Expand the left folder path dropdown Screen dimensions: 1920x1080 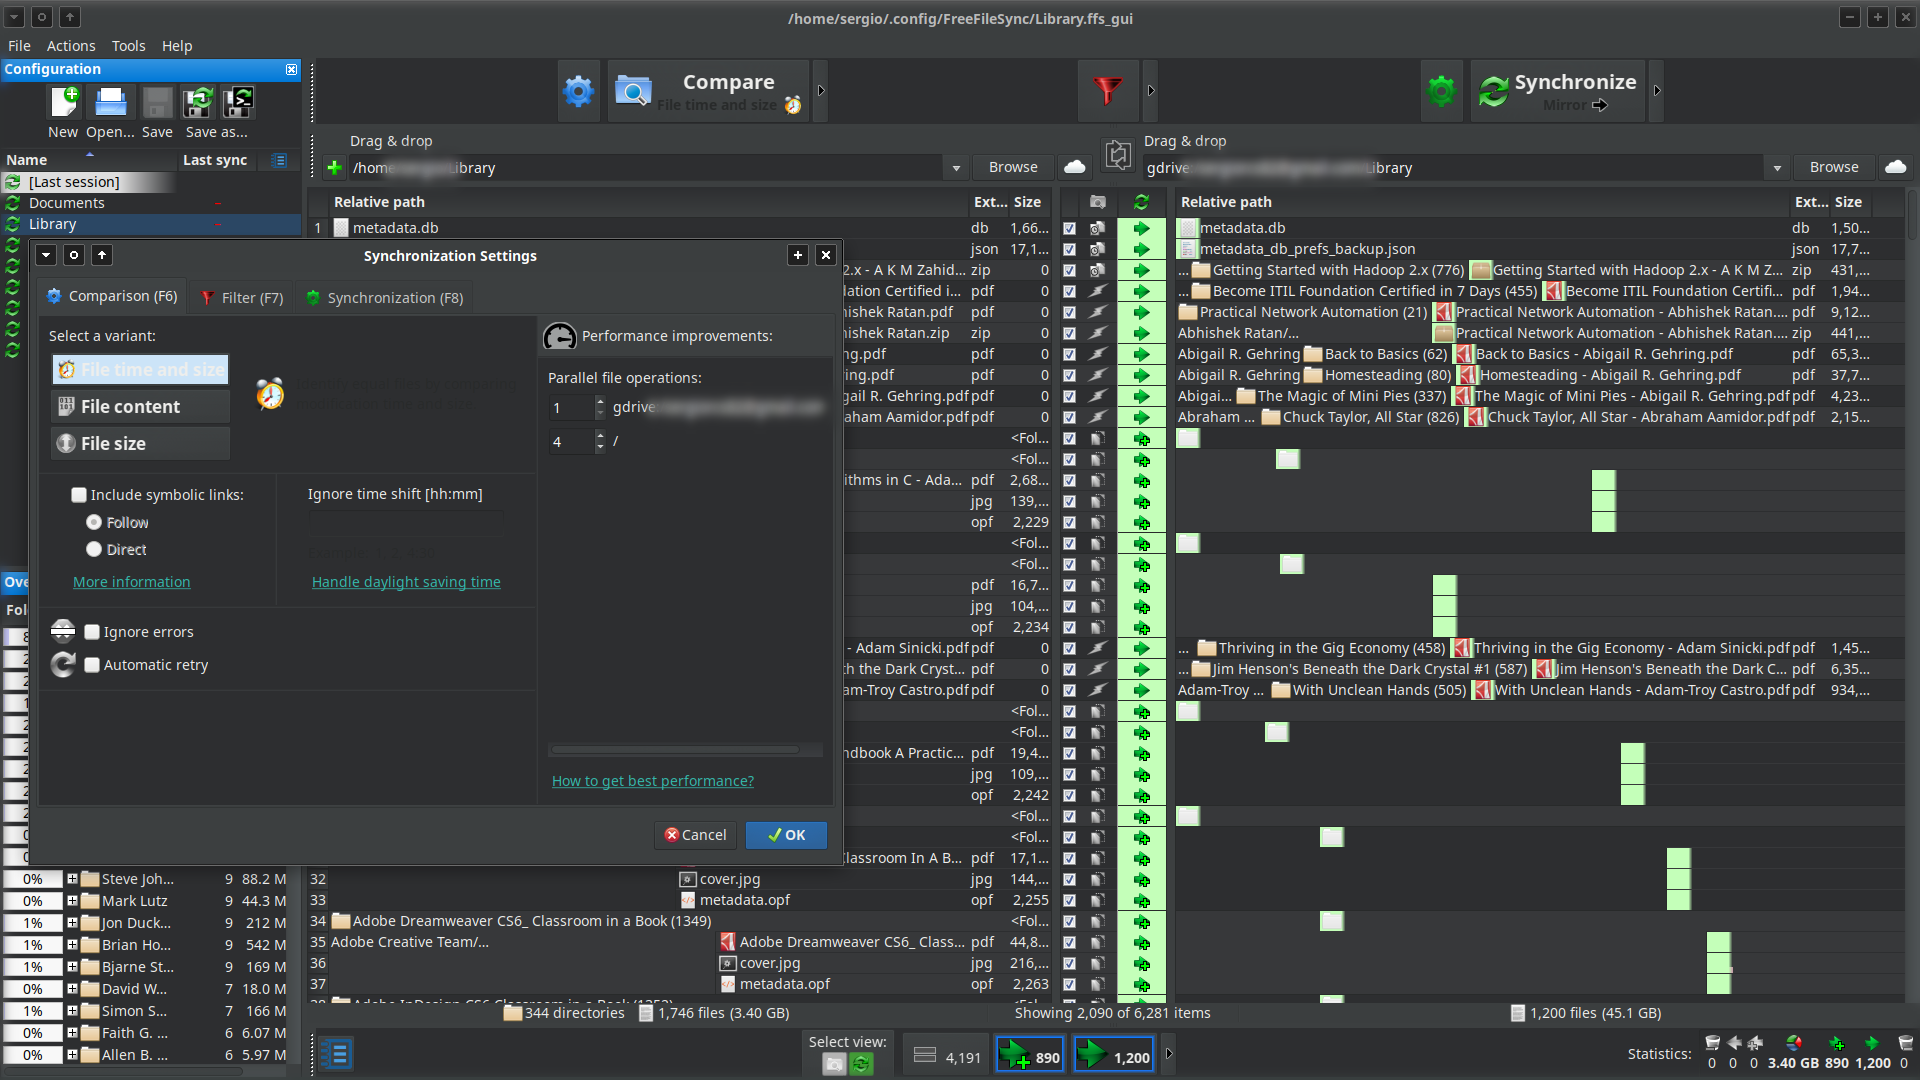pos(955,167)
